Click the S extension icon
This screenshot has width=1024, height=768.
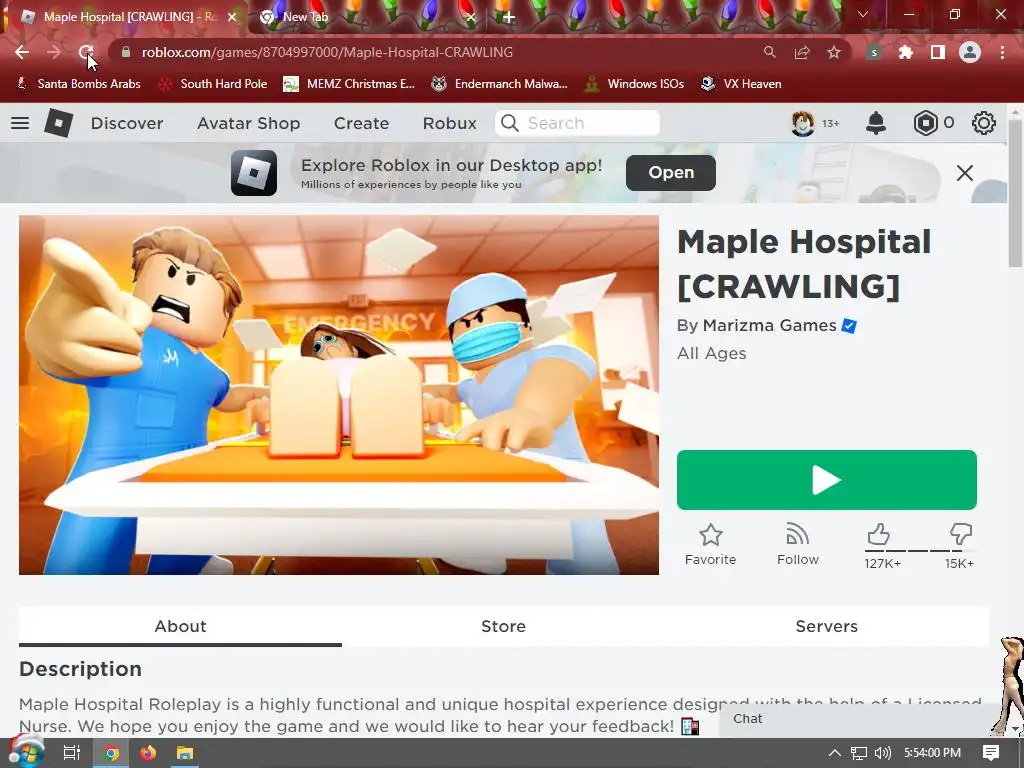pos(874,52)
